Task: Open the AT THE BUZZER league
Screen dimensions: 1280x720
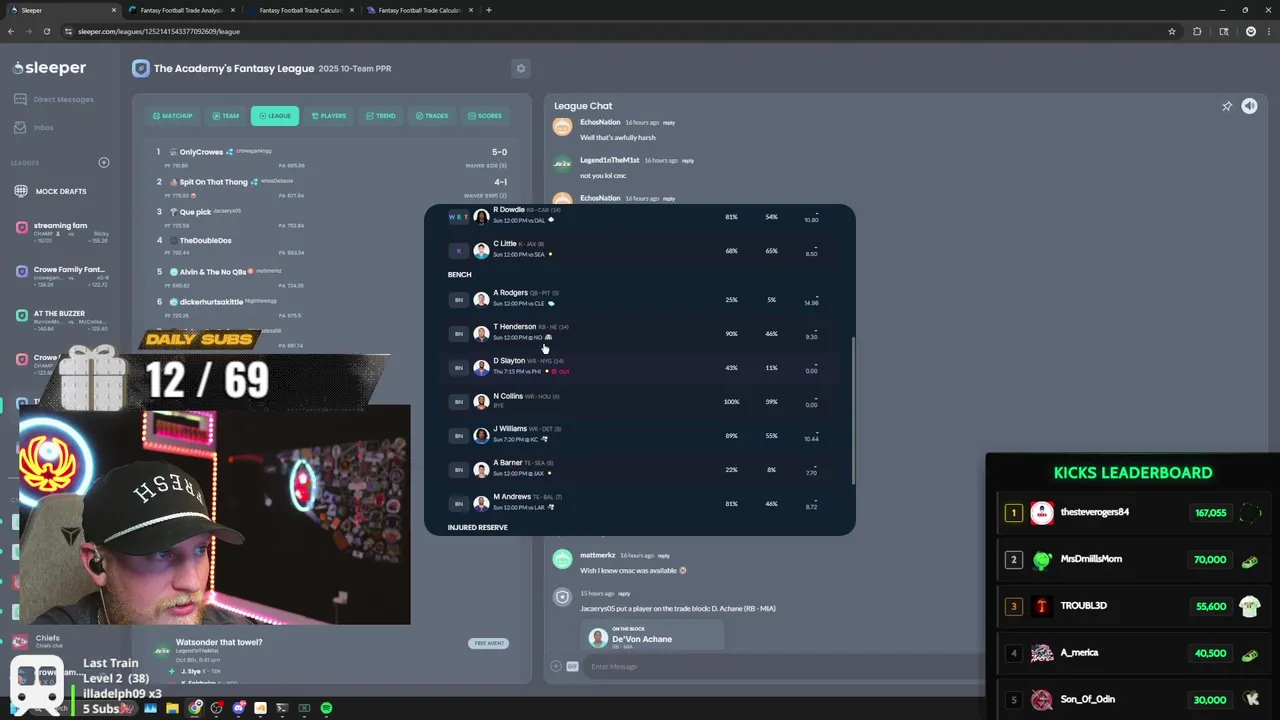Action: coord(62,319)
